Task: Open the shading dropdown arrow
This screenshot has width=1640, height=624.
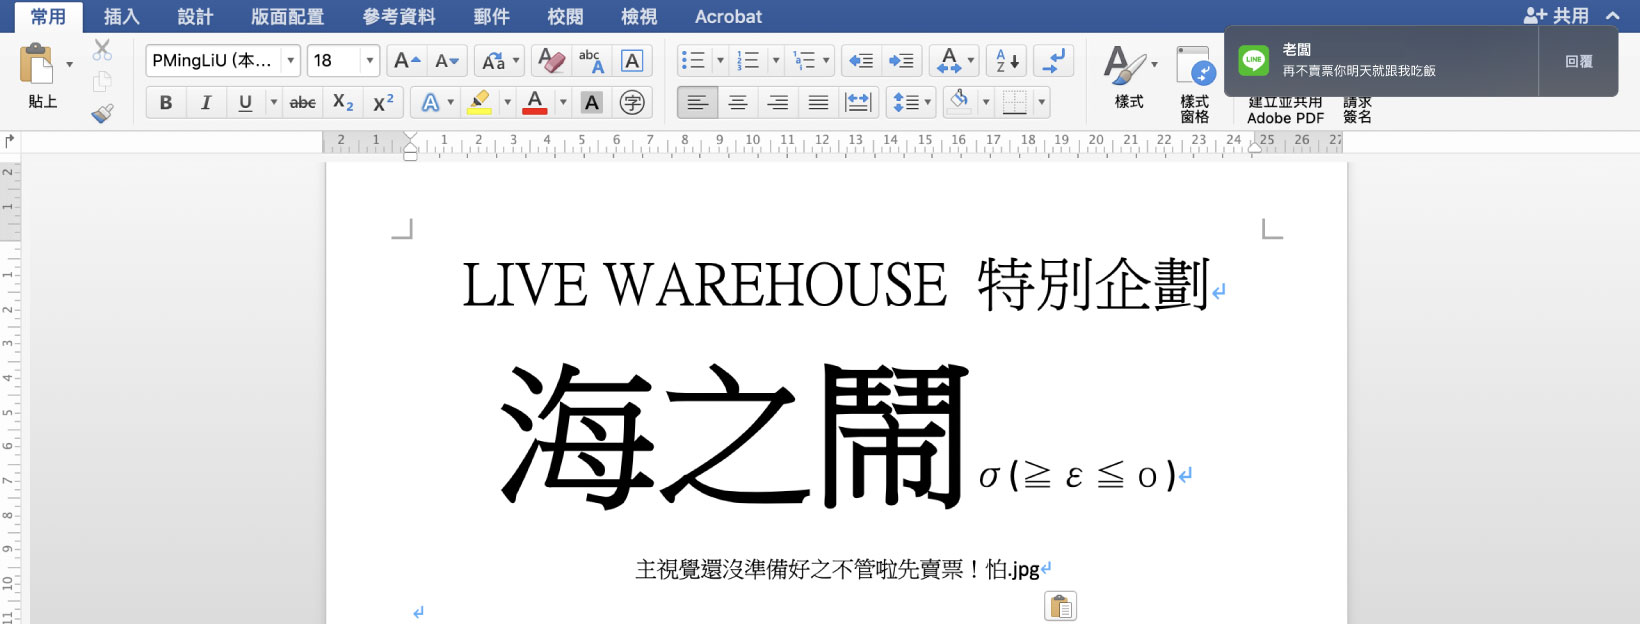Action: tap(986, 102)
